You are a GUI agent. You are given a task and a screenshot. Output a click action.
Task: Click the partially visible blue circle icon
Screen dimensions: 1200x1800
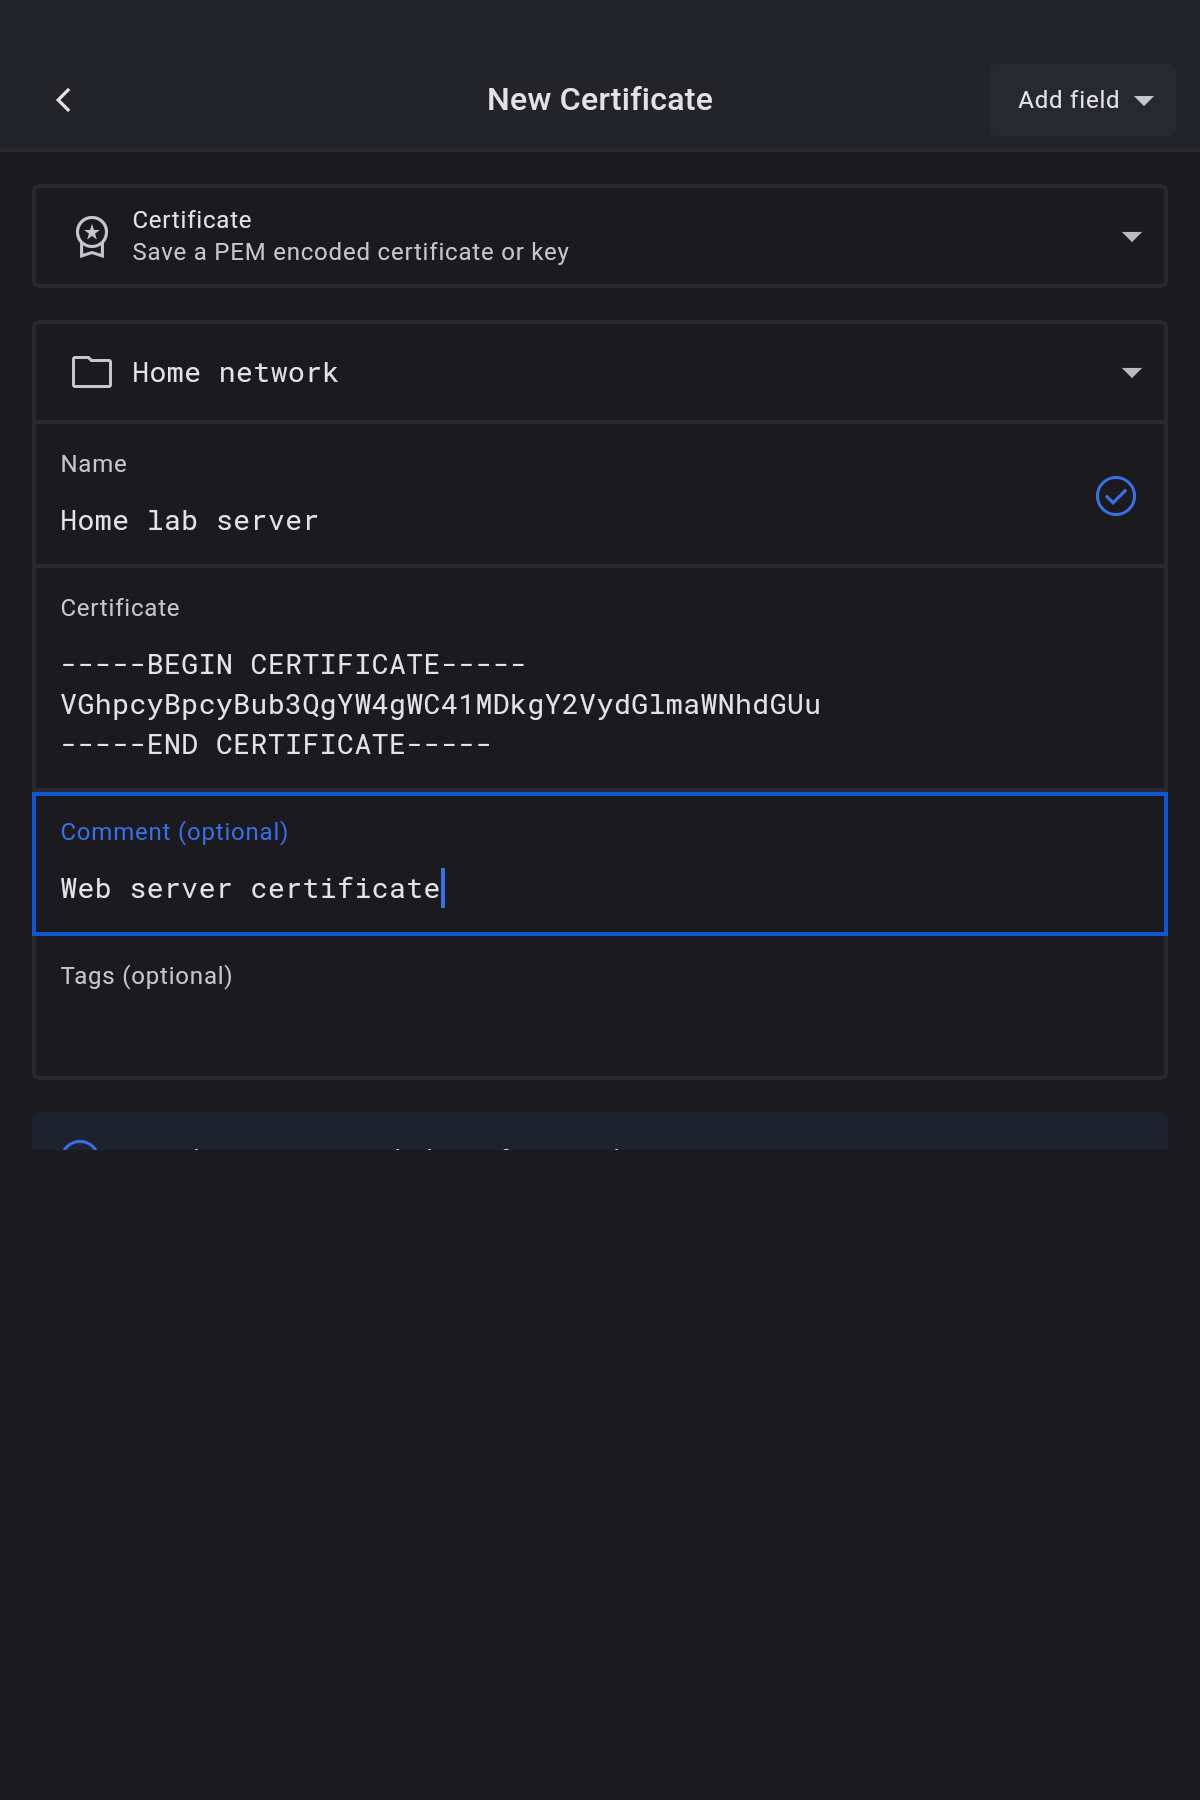tap(80, 1144)
